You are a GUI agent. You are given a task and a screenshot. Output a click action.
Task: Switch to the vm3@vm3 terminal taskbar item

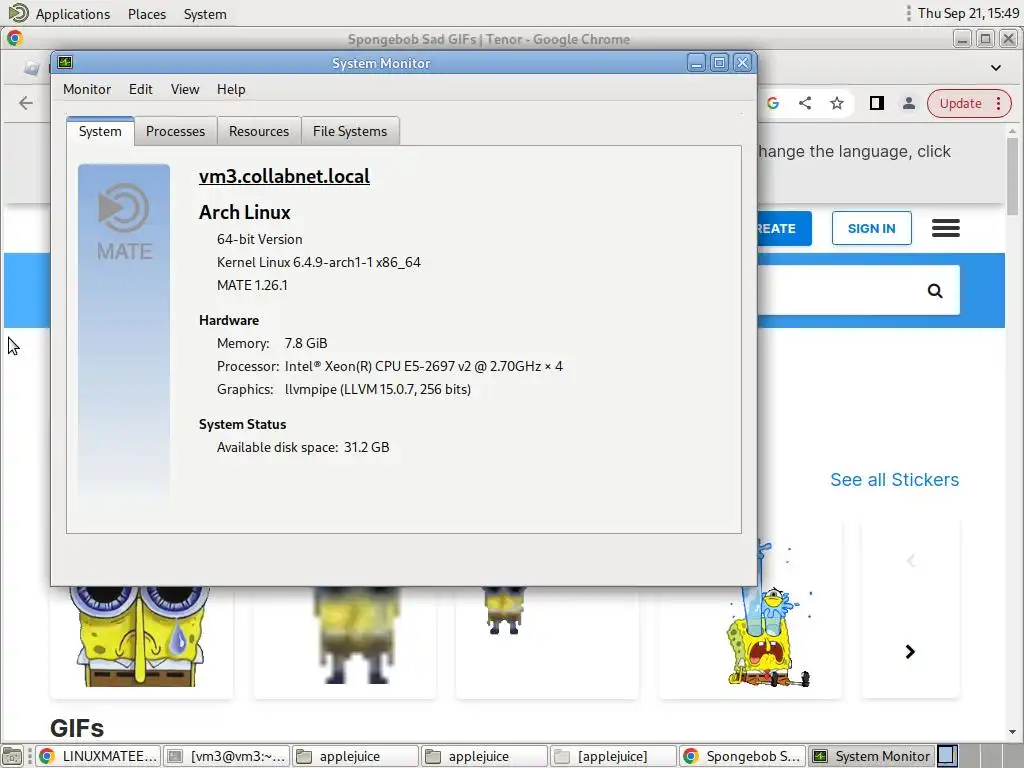pos(227,756)
